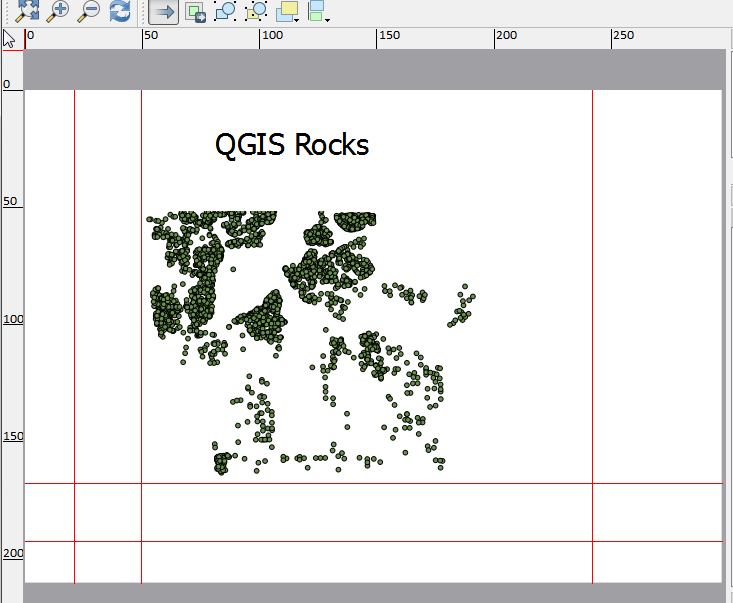Click the 100 mark on vertical ruler
Viewport: 733px width, 603px height.
tap(12, 319)
